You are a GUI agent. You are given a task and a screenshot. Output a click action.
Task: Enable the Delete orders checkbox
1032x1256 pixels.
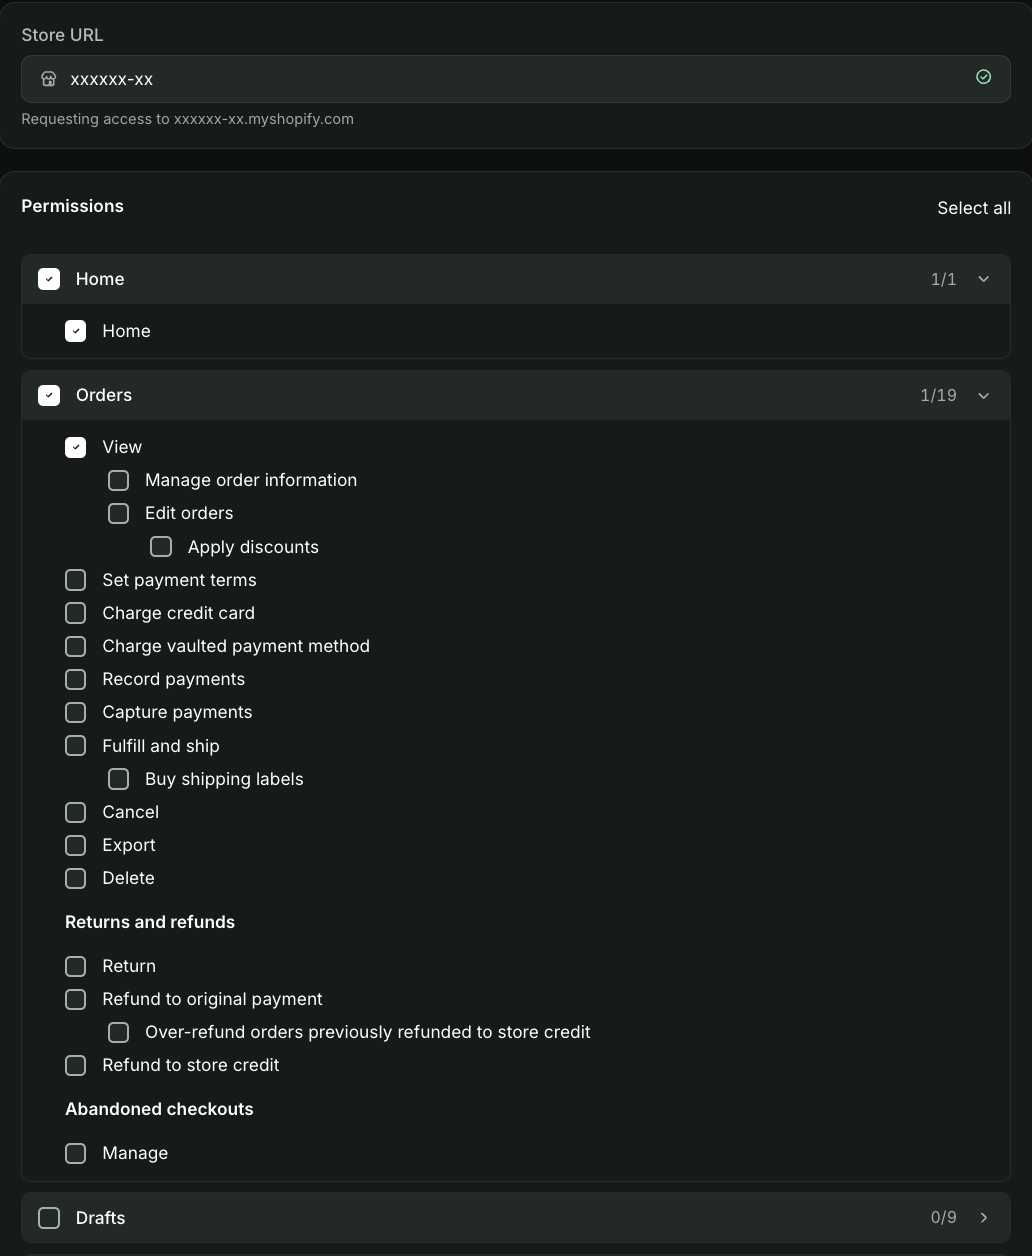tap(76, 878)
